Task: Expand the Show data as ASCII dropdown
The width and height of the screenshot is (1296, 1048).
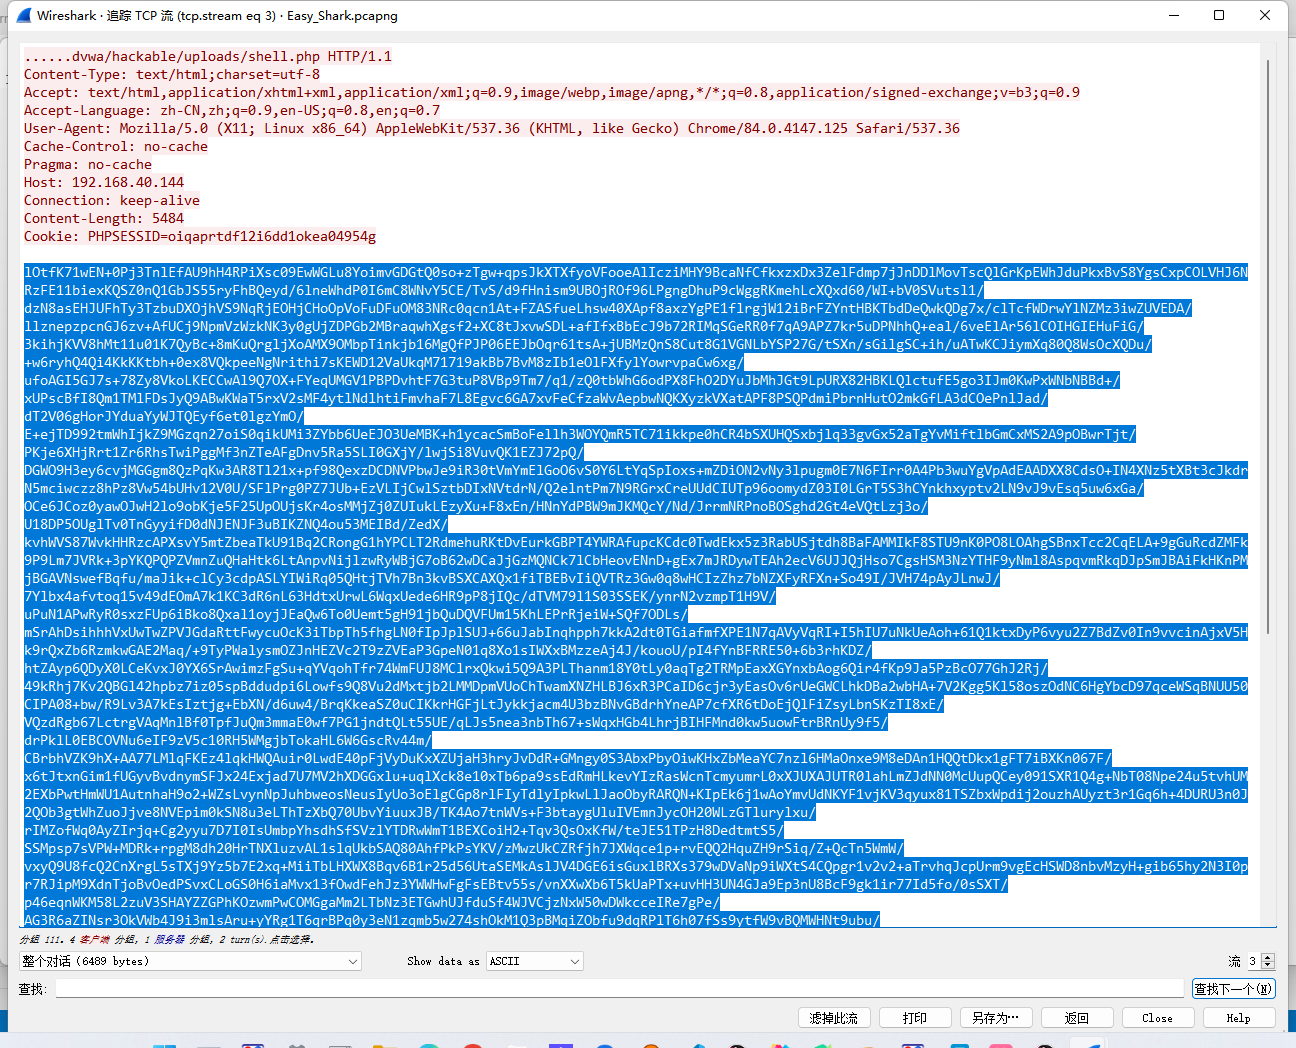Action: click(x=534, y=961)
